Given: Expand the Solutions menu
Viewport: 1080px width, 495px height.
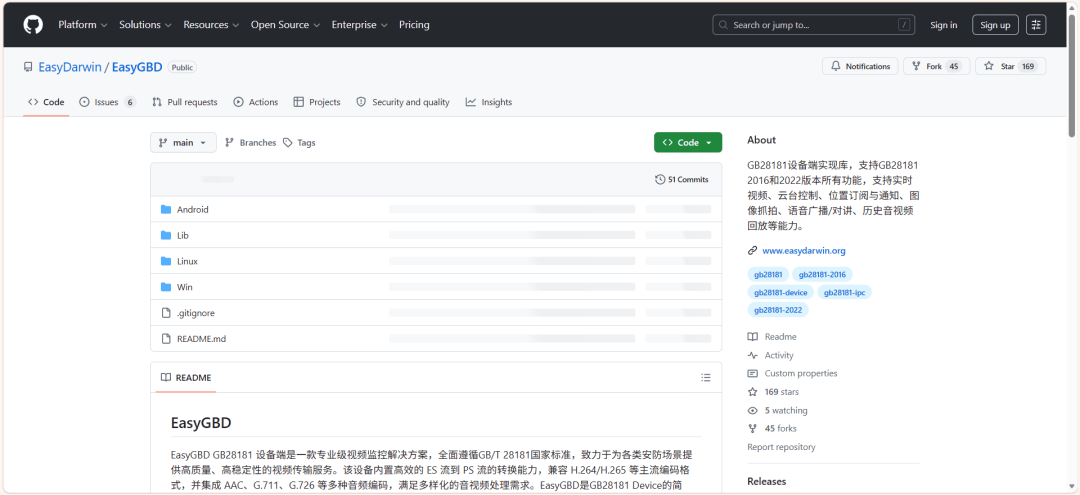Looking at the screenshot, I should click(x=145, y=25).
